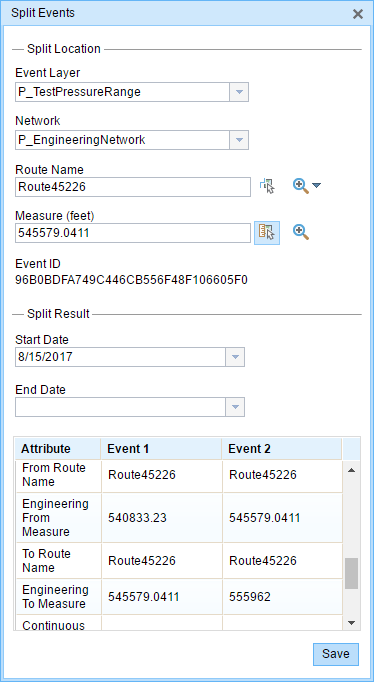Open the Start Date picker dropdown

235,357
